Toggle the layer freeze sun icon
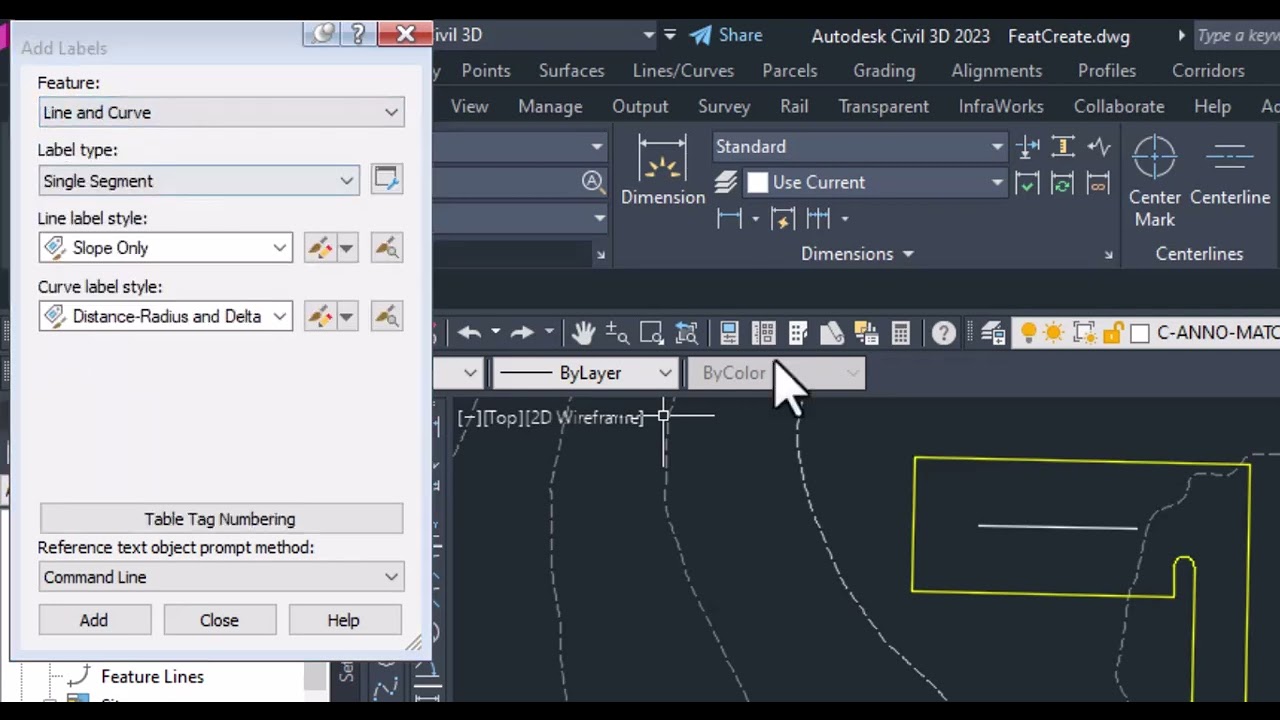This screenshot has width=1280, height=720. coord(1054,333)
